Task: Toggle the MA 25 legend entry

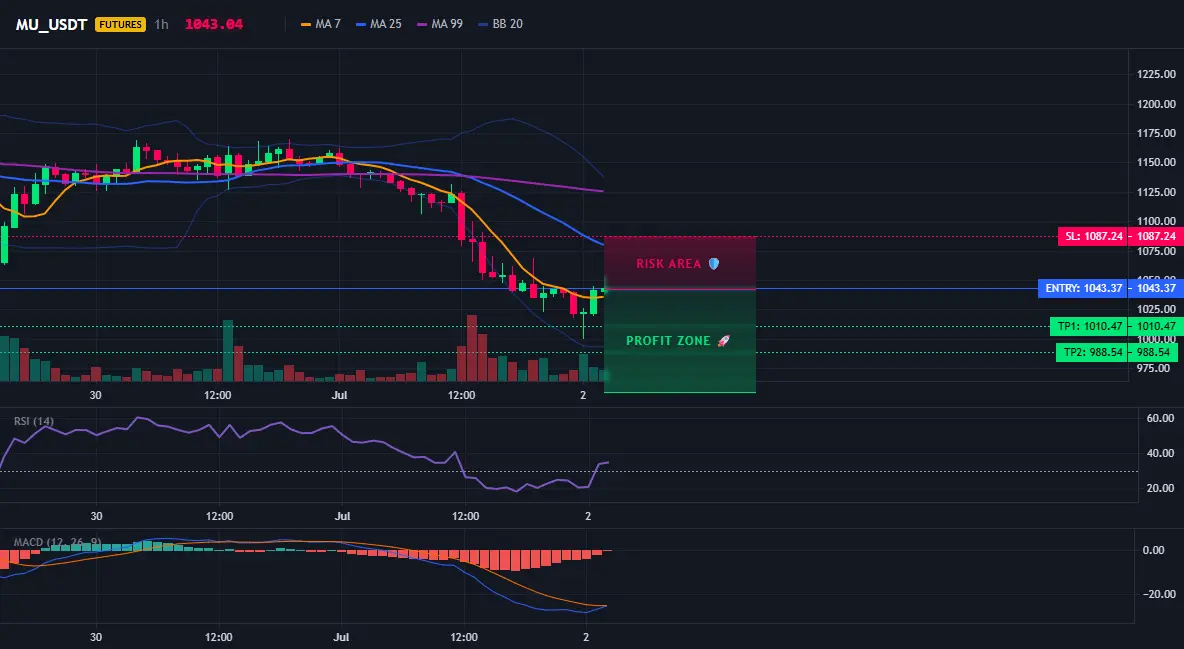Action: pos(378,24)
